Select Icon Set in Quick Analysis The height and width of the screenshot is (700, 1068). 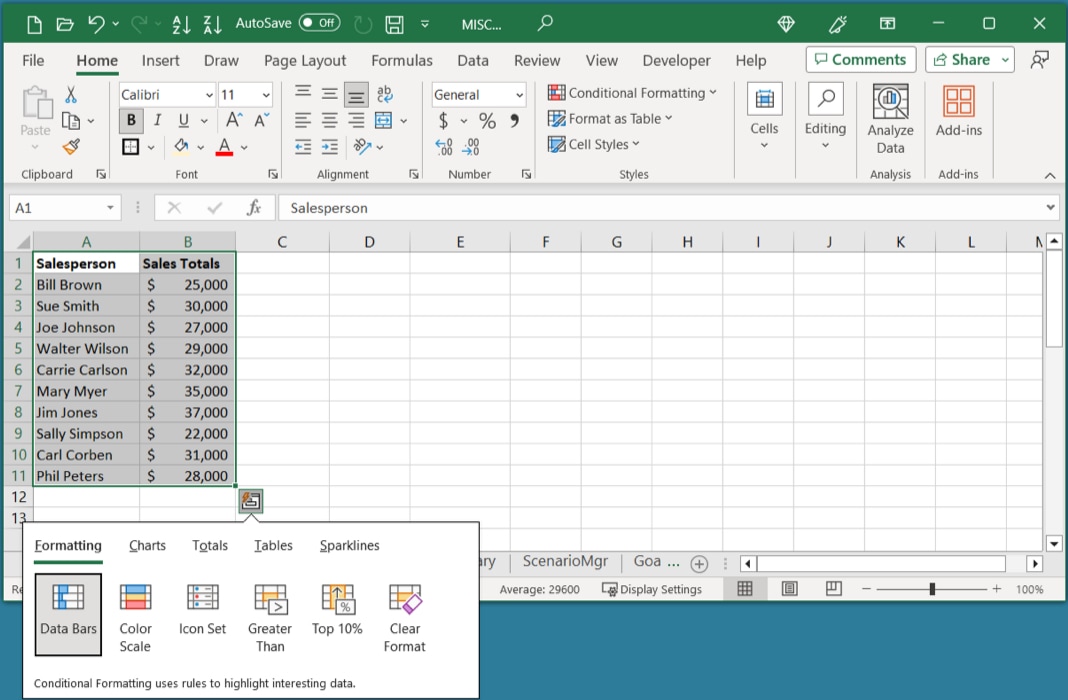pos(202,610)
